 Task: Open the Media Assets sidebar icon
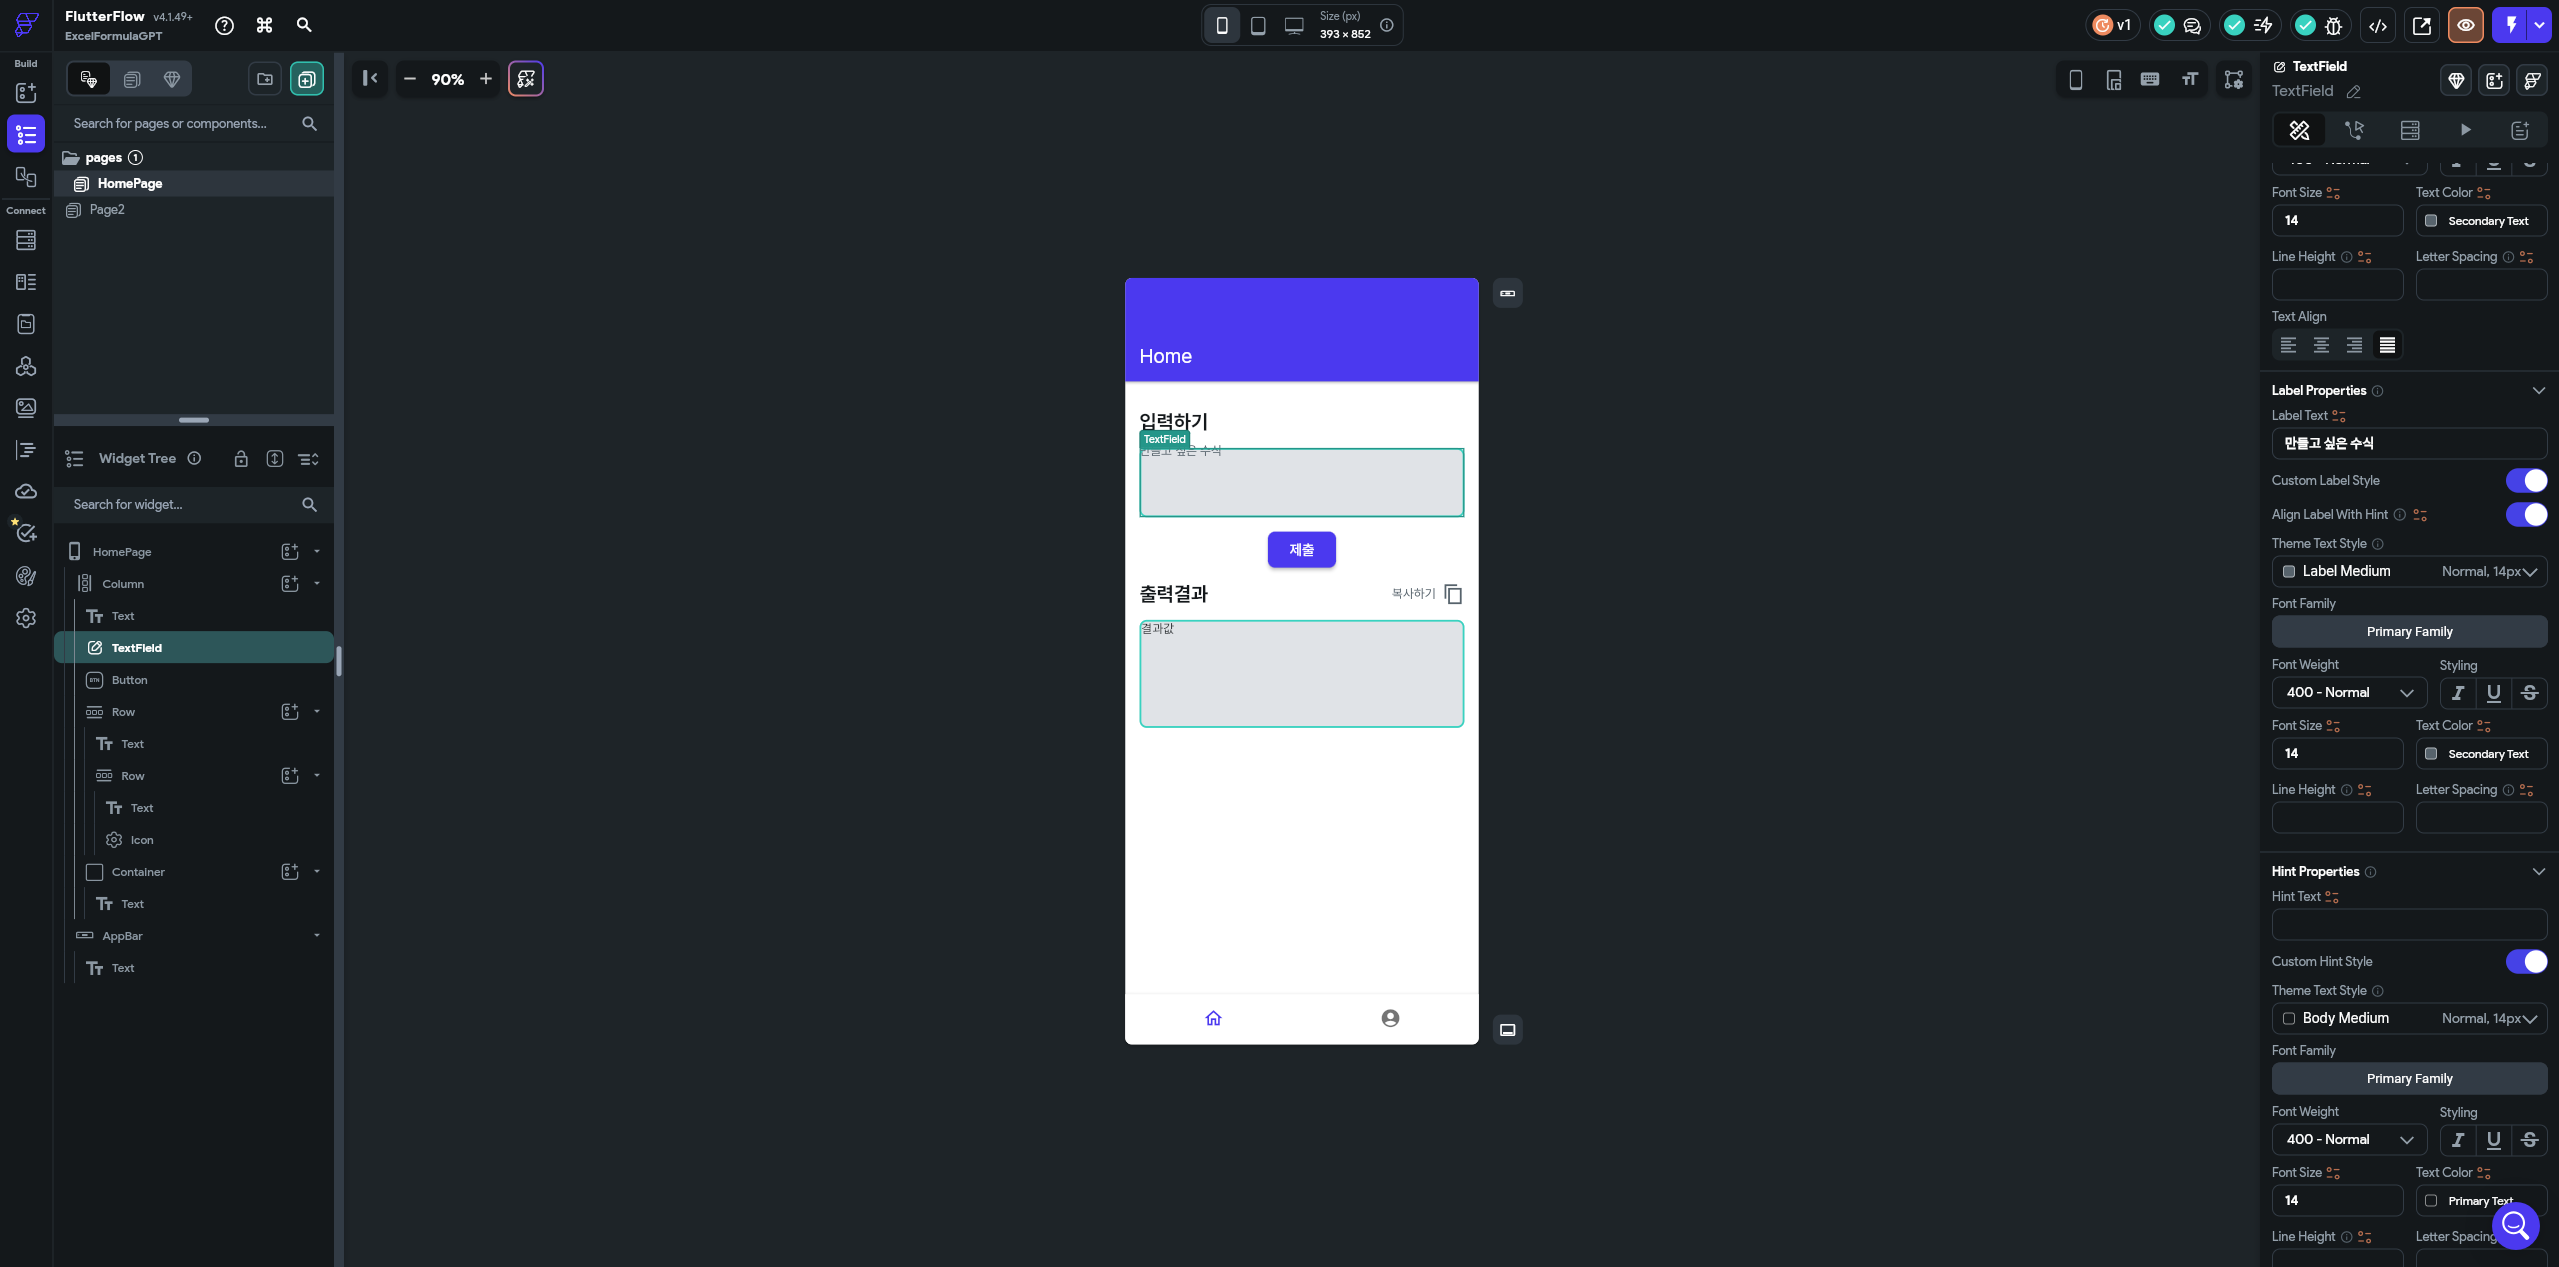(26, 408)
